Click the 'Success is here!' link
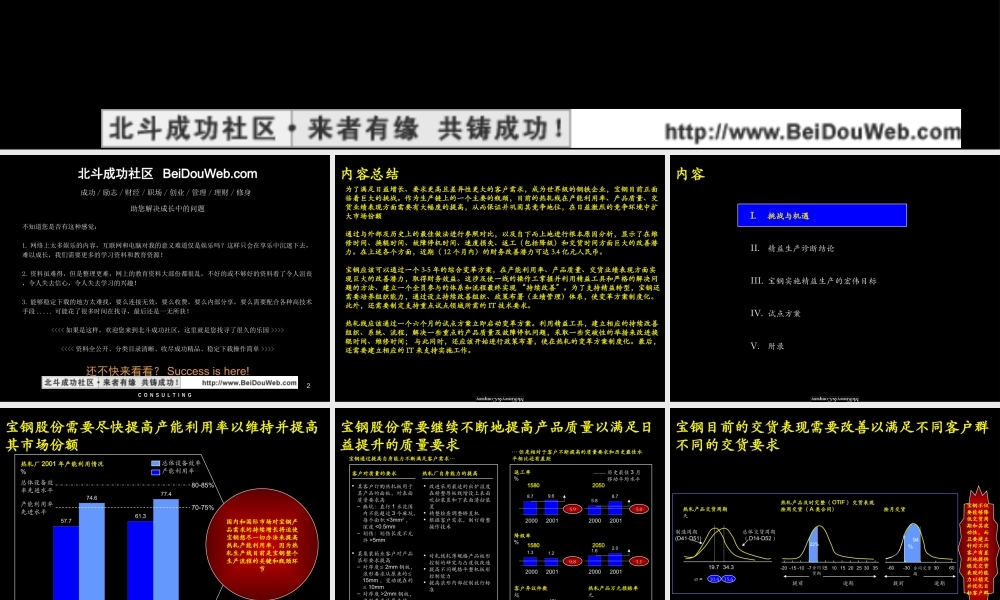 click(x=208, y=371)
